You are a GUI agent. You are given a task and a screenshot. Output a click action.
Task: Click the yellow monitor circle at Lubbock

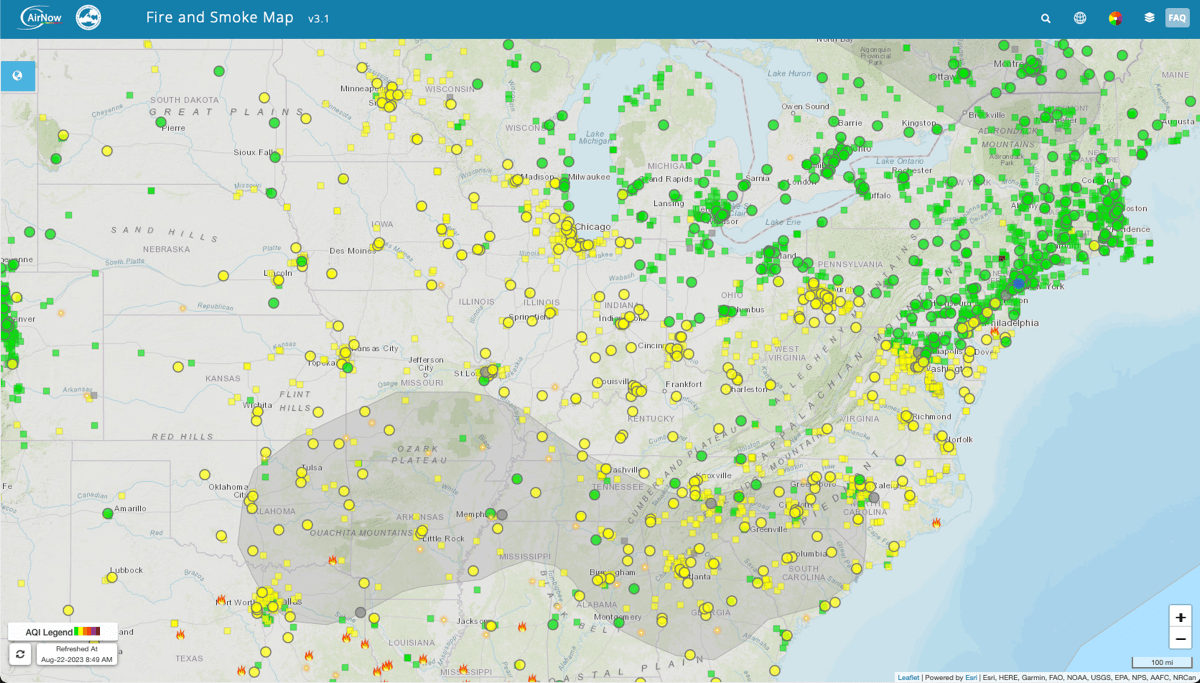click(x=112, y=578)
